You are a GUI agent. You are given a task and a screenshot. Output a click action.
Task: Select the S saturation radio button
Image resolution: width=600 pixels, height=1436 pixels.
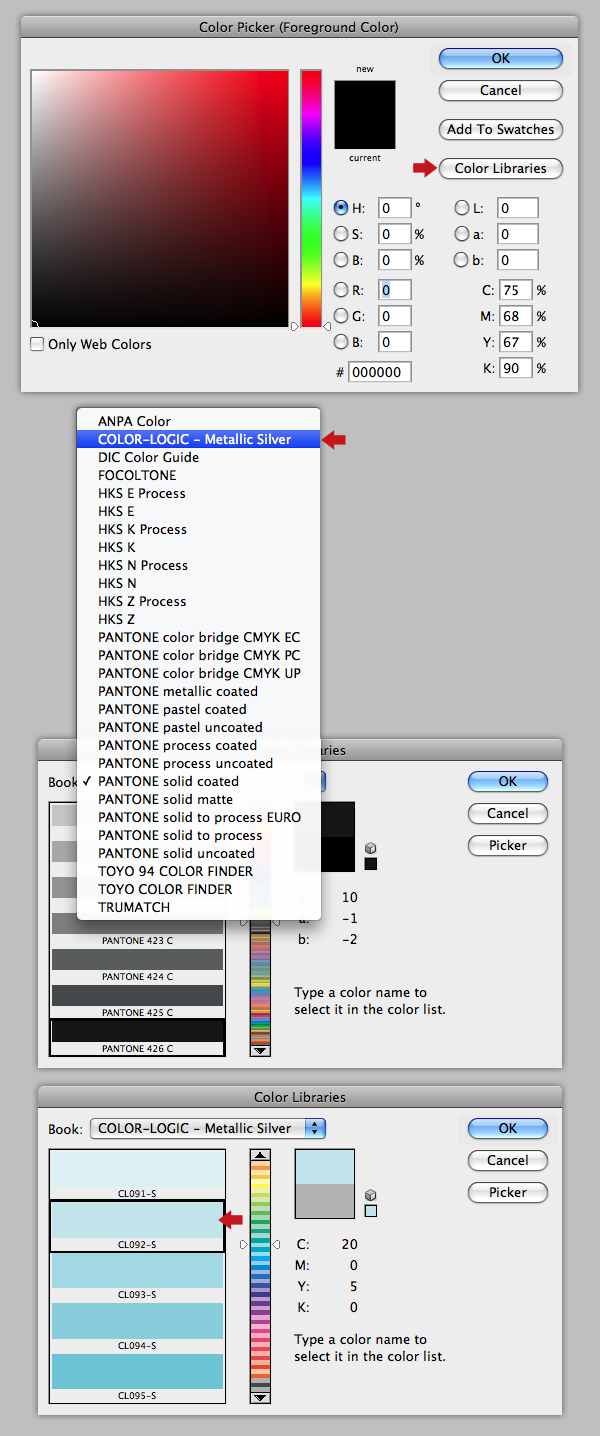[341, 234]
